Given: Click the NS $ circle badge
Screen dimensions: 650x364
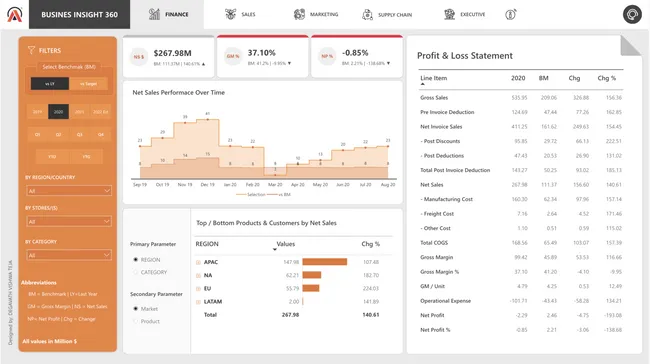Looking at the screenshot, I should coord(138,57).
